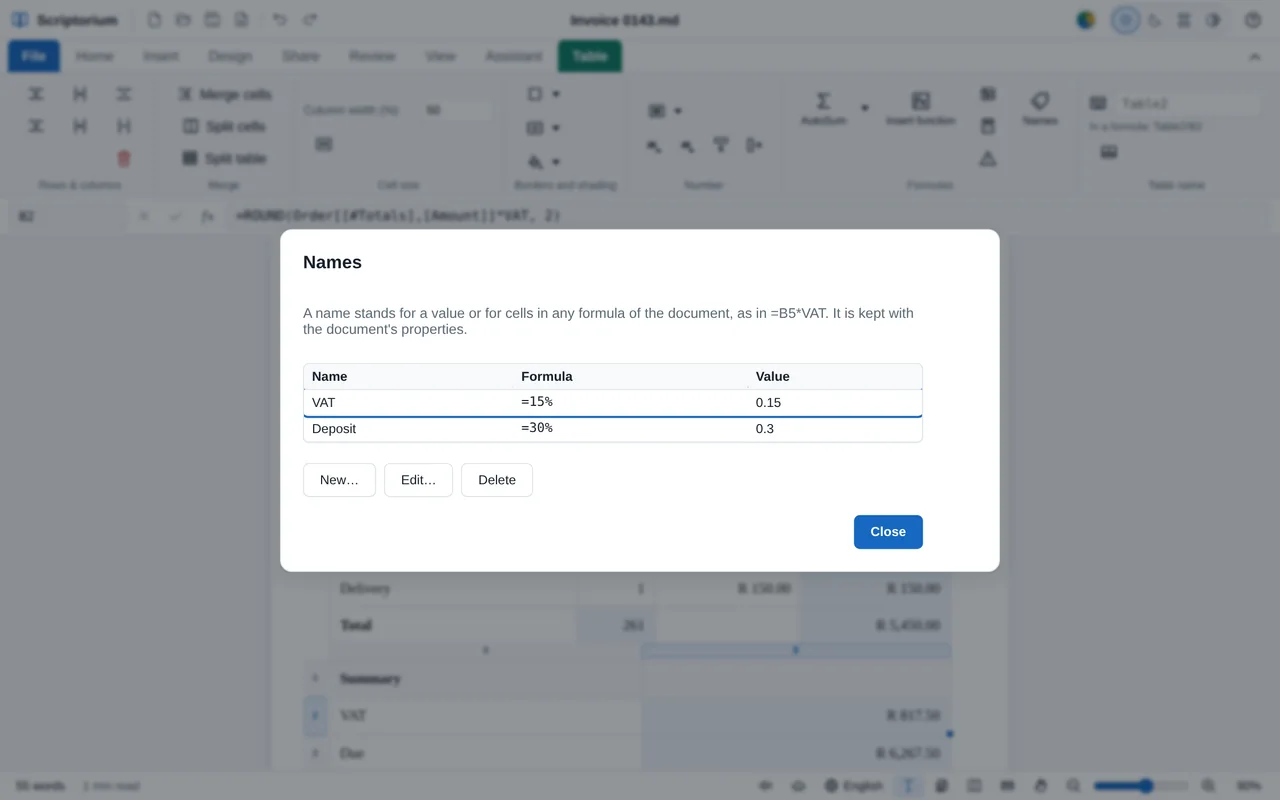This screenshot has height=800, width=1280.
Task: Click the R 6,267.50 Due cell in document
Action: [x=796, y=753]
